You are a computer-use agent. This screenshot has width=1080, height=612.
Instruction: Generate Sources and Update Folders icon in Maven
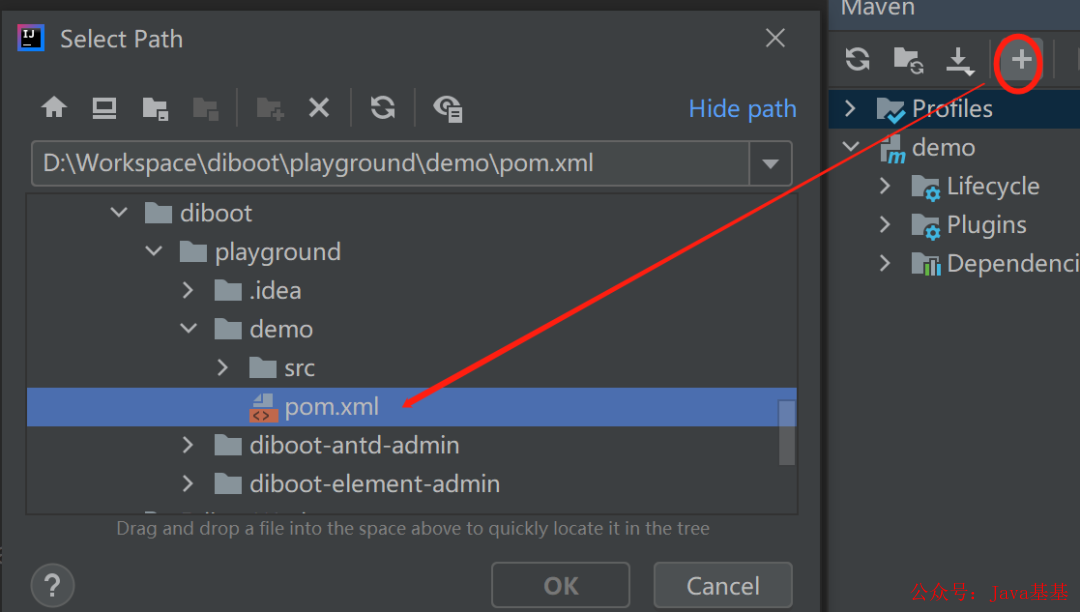click(x=908, y=61)
